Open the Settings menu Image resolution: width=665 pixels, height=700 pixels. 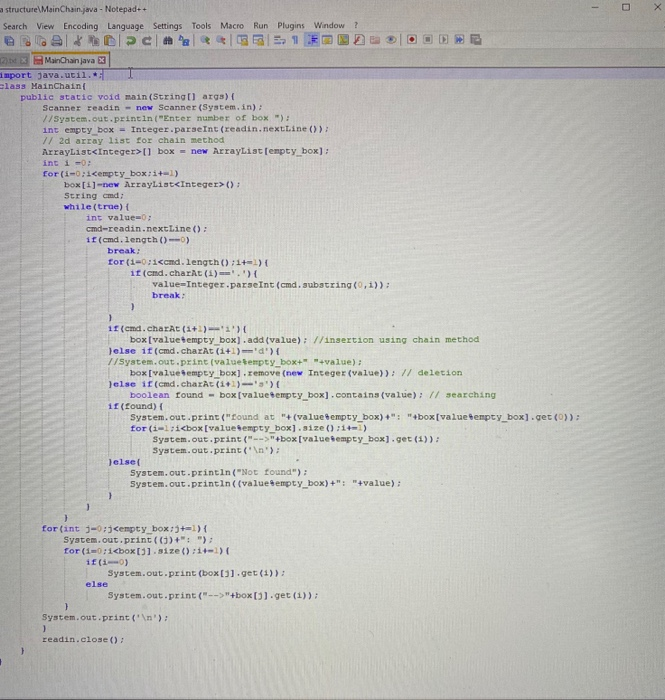click(x=167, y=26)
